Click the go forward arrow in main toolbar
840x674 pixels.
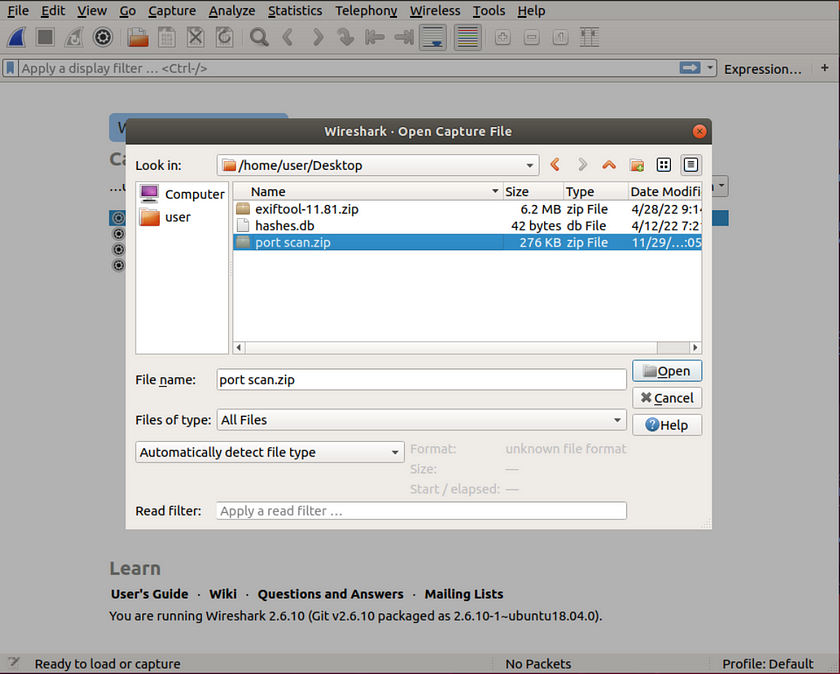(318, 38)
